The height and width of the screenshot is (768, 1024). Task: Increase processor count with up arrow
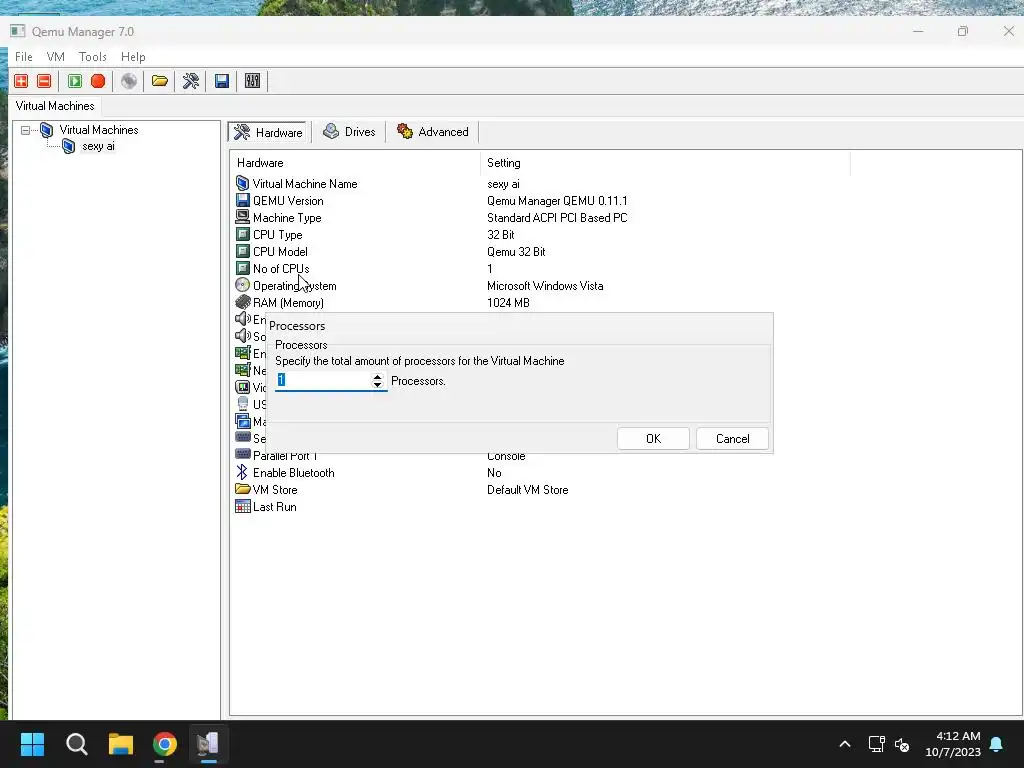click(x=377, y=377)
